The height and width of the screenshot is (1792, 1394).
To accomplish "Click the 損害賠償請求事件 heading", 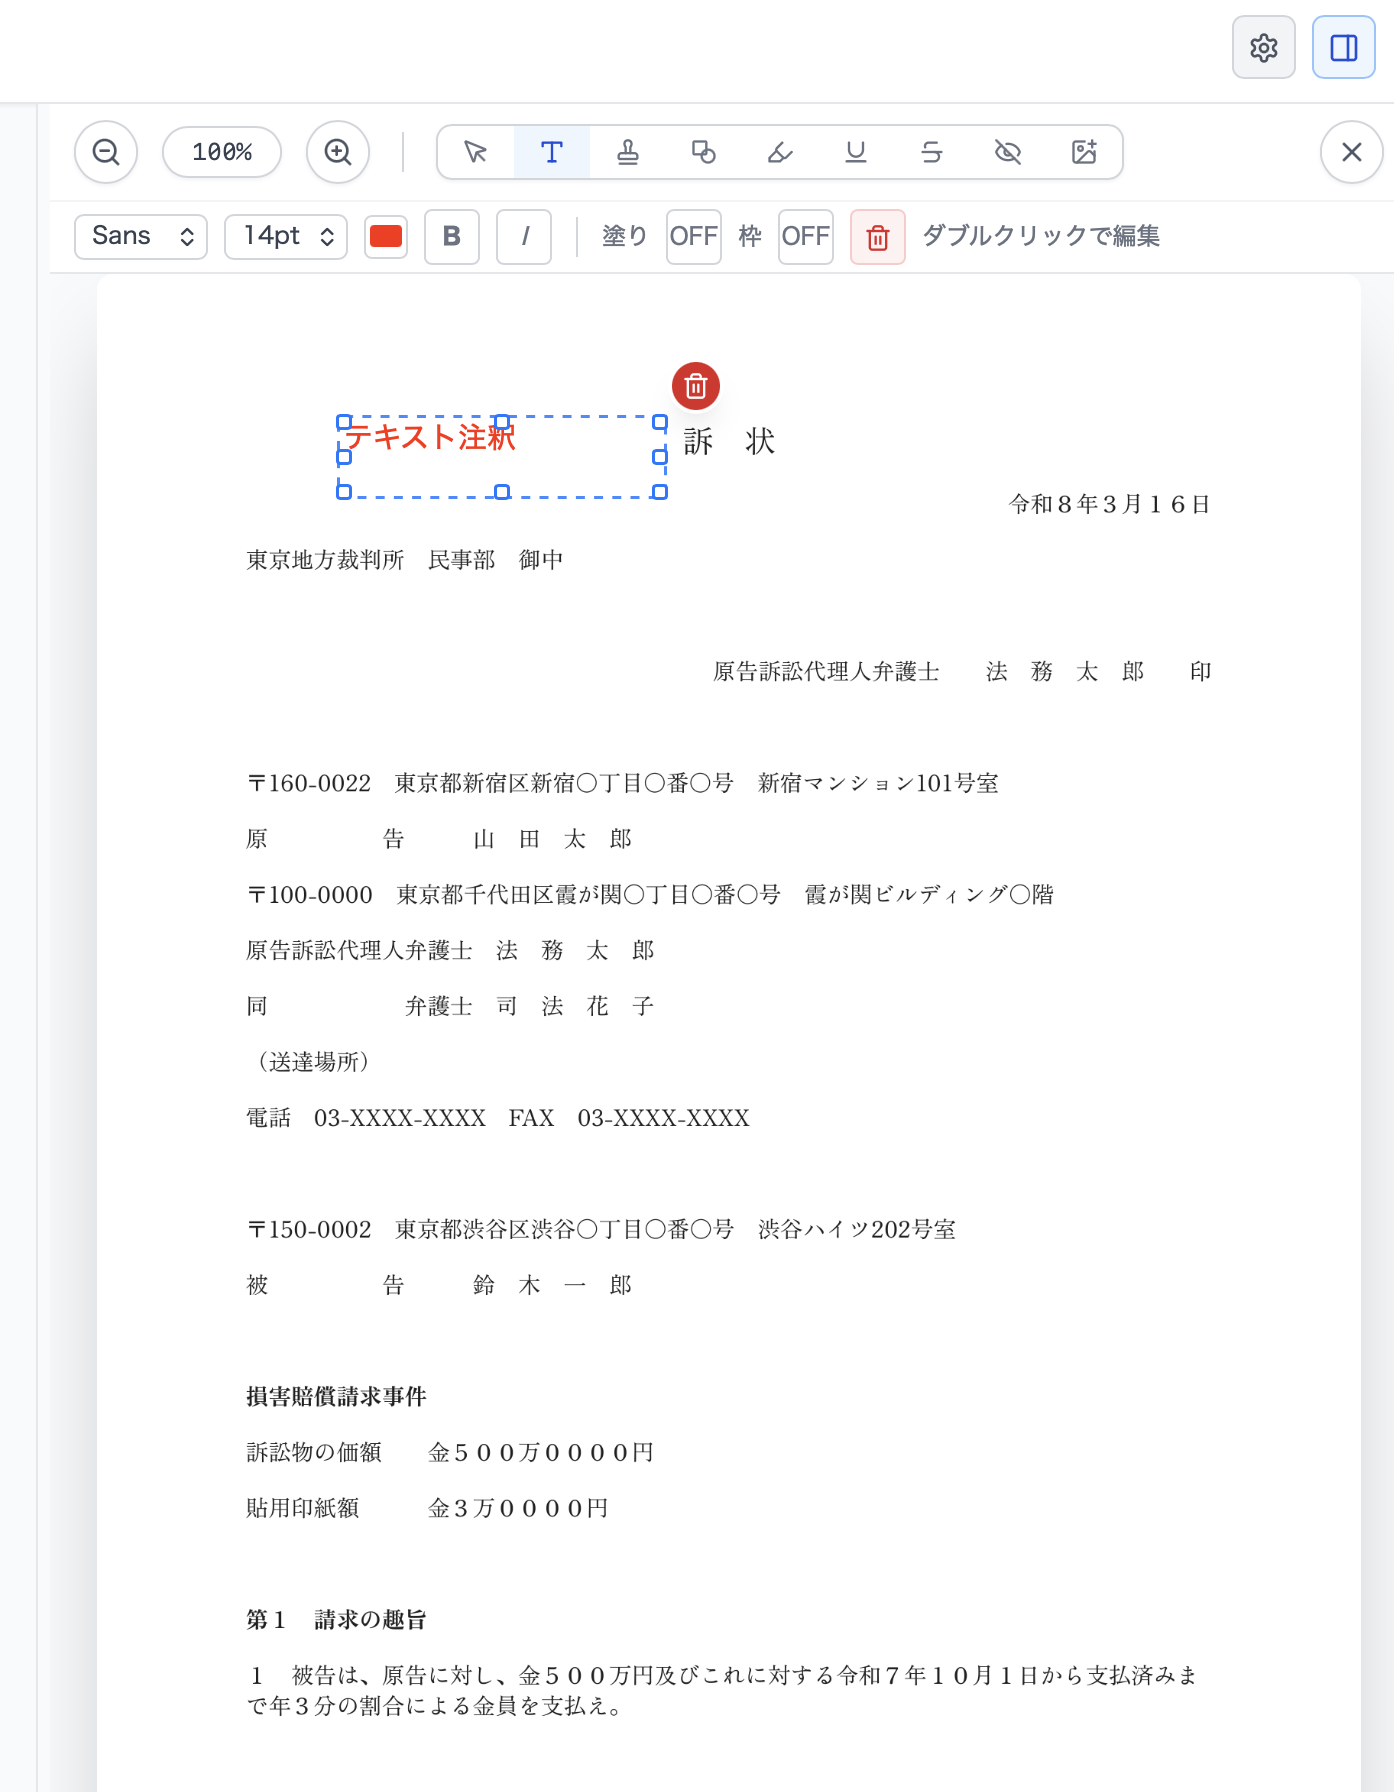I will click(x=336, y=1396).
